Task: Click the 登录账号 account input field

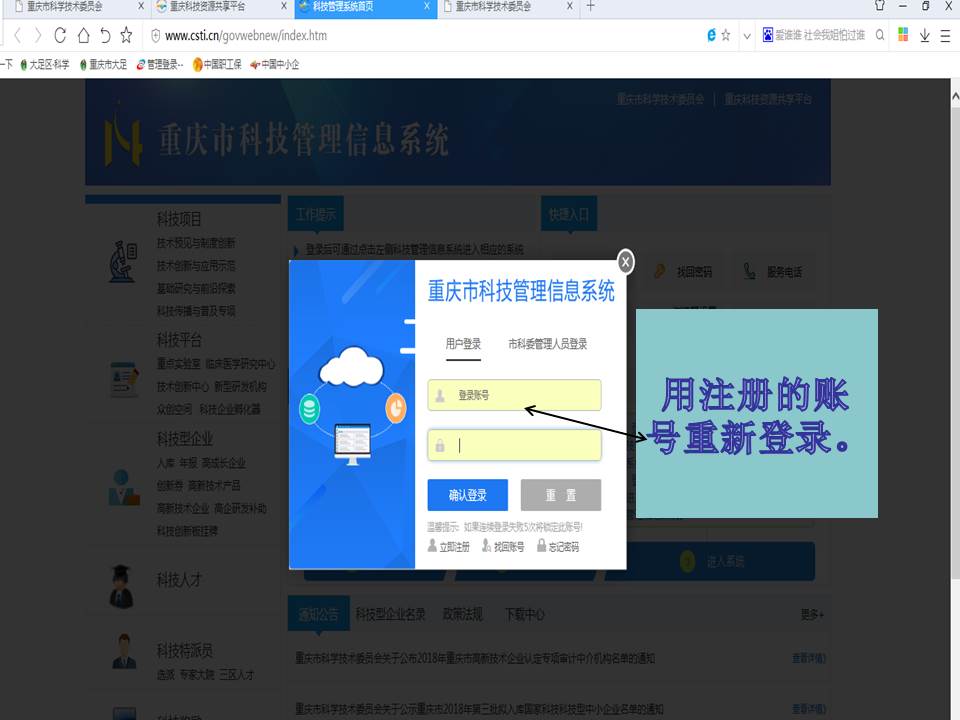Action: 514,395
